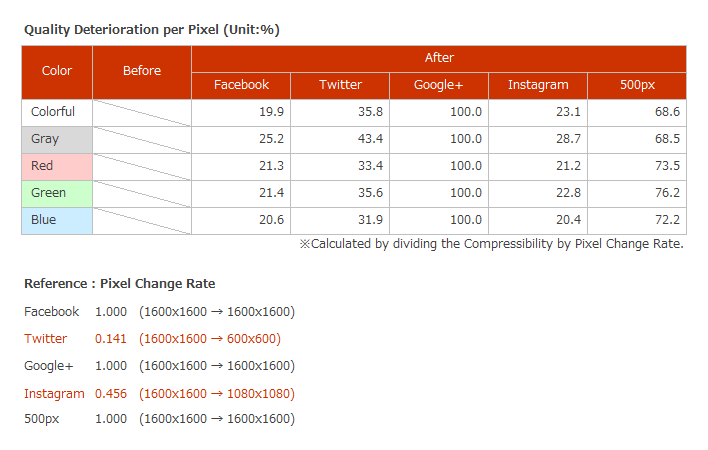Click the Color header cell
This screenshot has width=708, height=450.
(57, 71)
